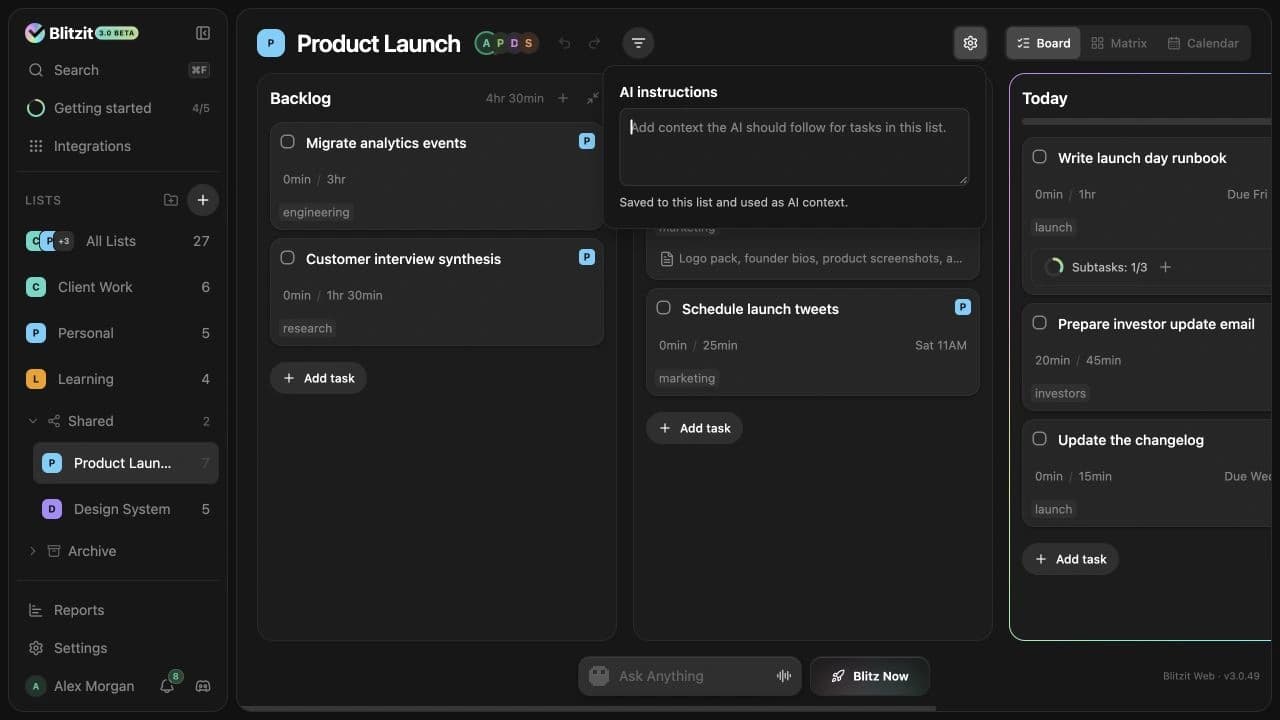
Task: Mark Schedule launch tweets complete
Action: pyautogui.click(x=664, y=308)
